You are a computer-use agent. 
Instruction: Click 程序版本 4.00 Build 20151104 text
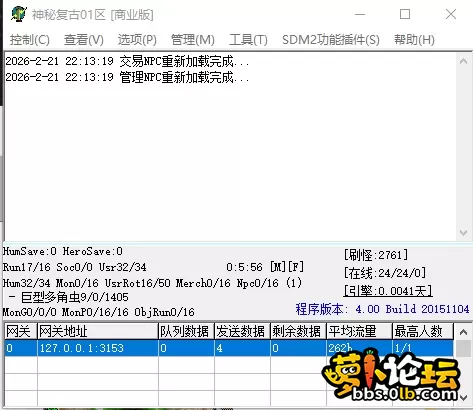(x=382, y=309)
